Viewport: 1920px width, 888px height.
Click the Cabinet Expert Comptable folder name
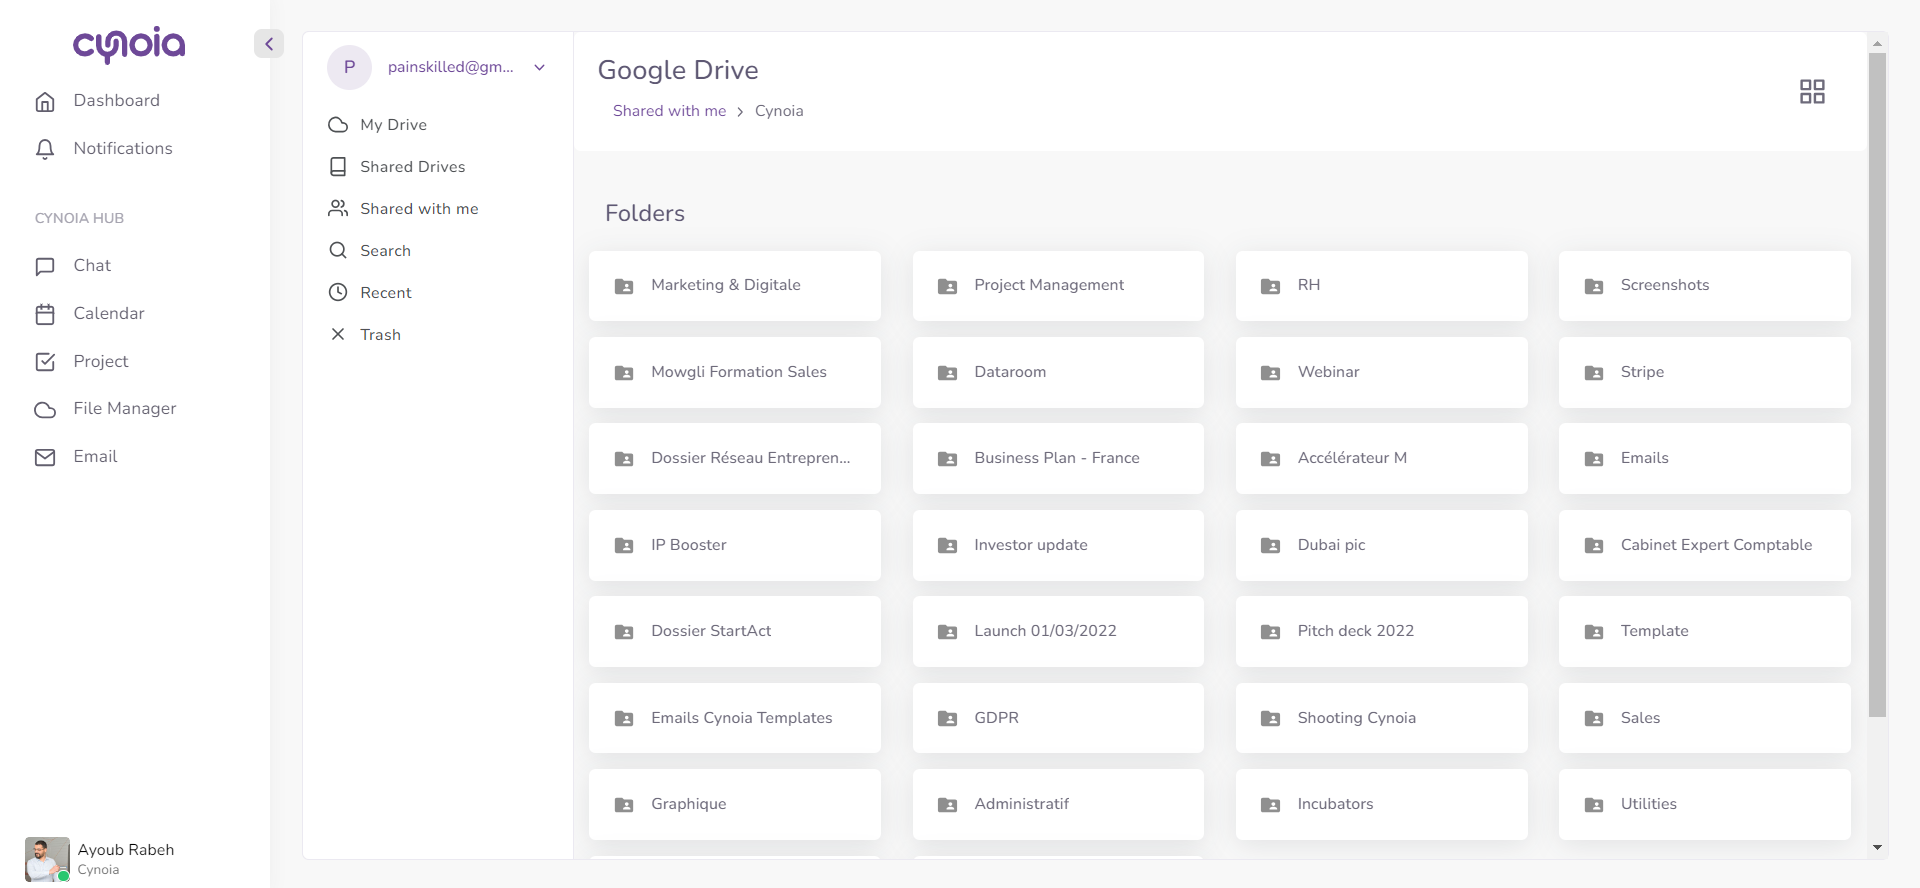(x=1716, y=545)
